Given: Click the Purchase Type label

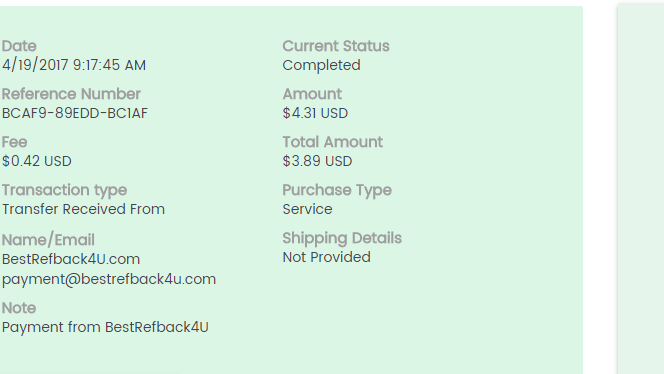Looking at the screenshot, I should coord(337,190).
